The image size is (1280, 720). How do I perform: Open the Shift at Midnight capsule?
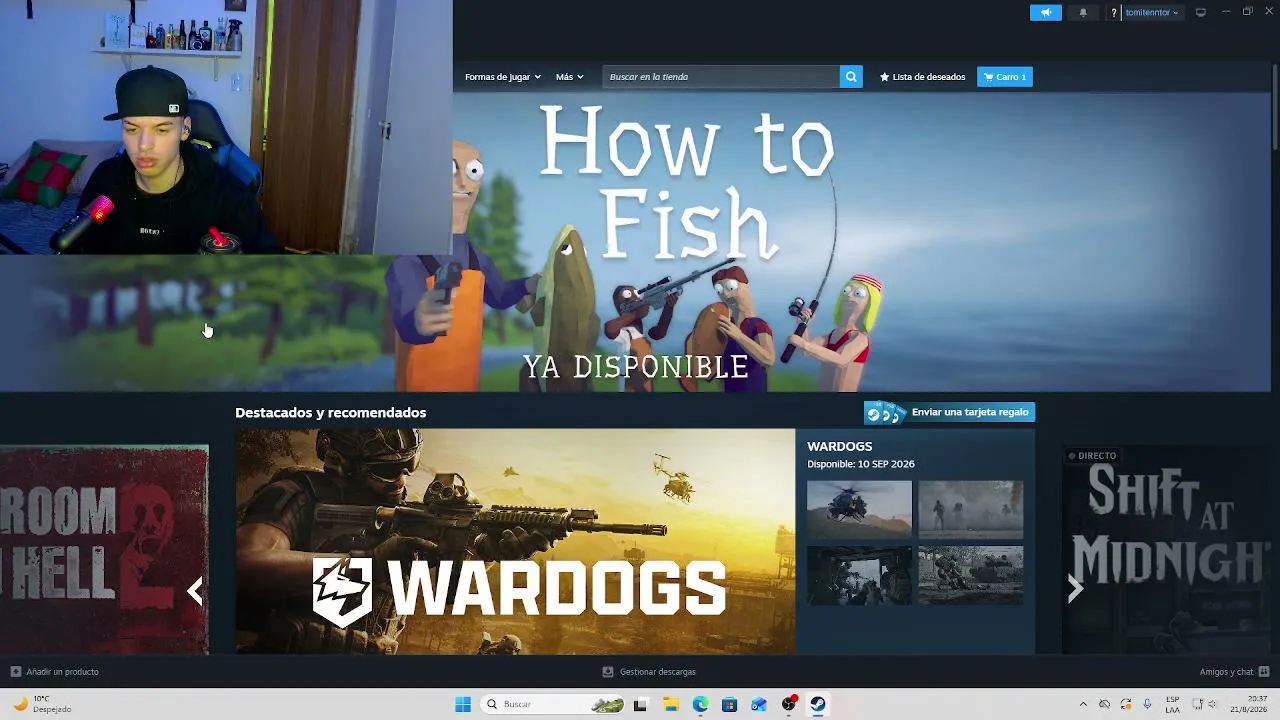coord(1166,549)
